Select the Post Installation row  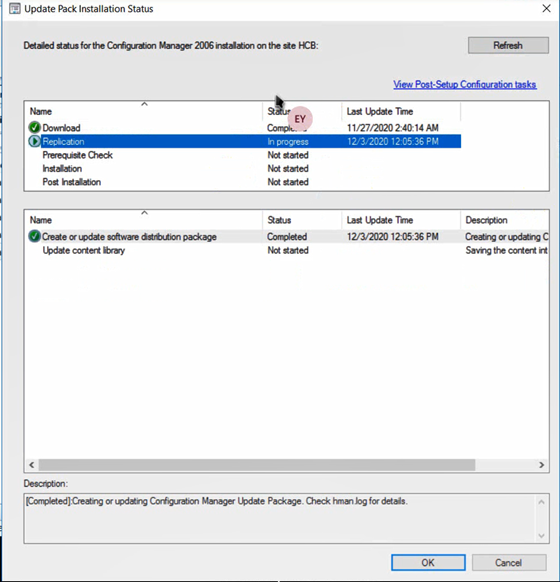(244, 182)
